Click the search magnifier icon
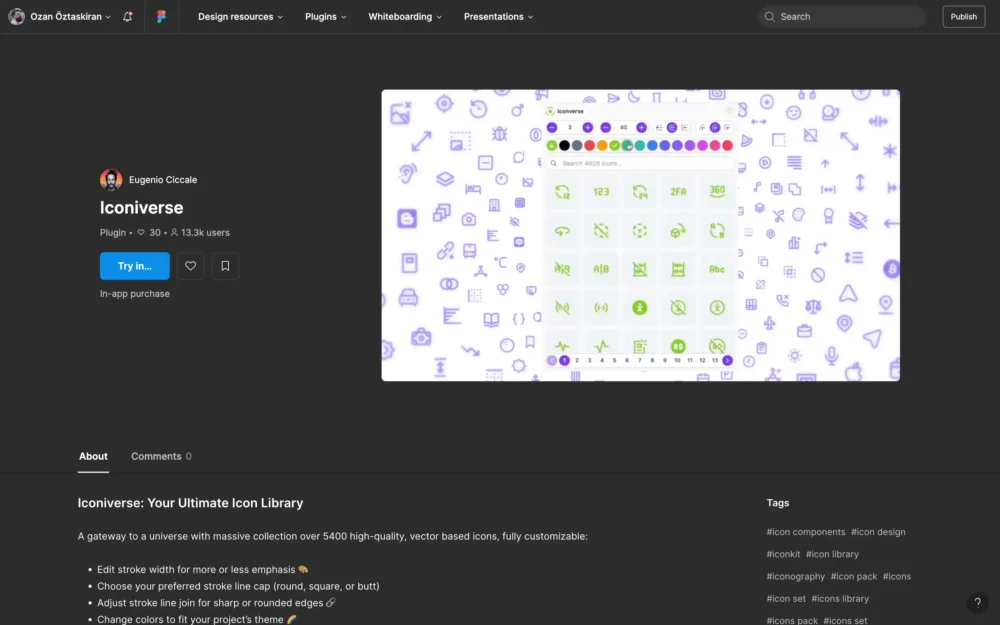The image size is (1000, 625). point(770,17)
